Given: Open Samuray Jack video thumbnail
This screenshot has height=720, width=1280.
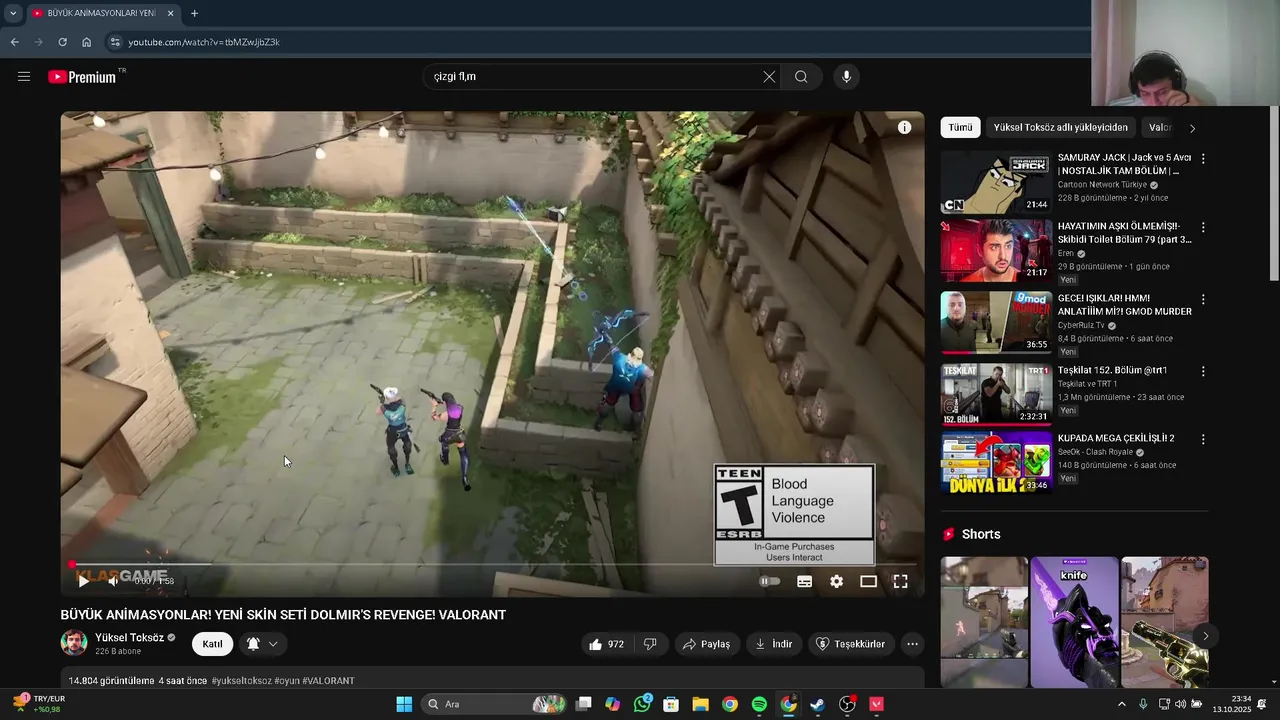Looking at the screenshot, I should tap(996, 182).
